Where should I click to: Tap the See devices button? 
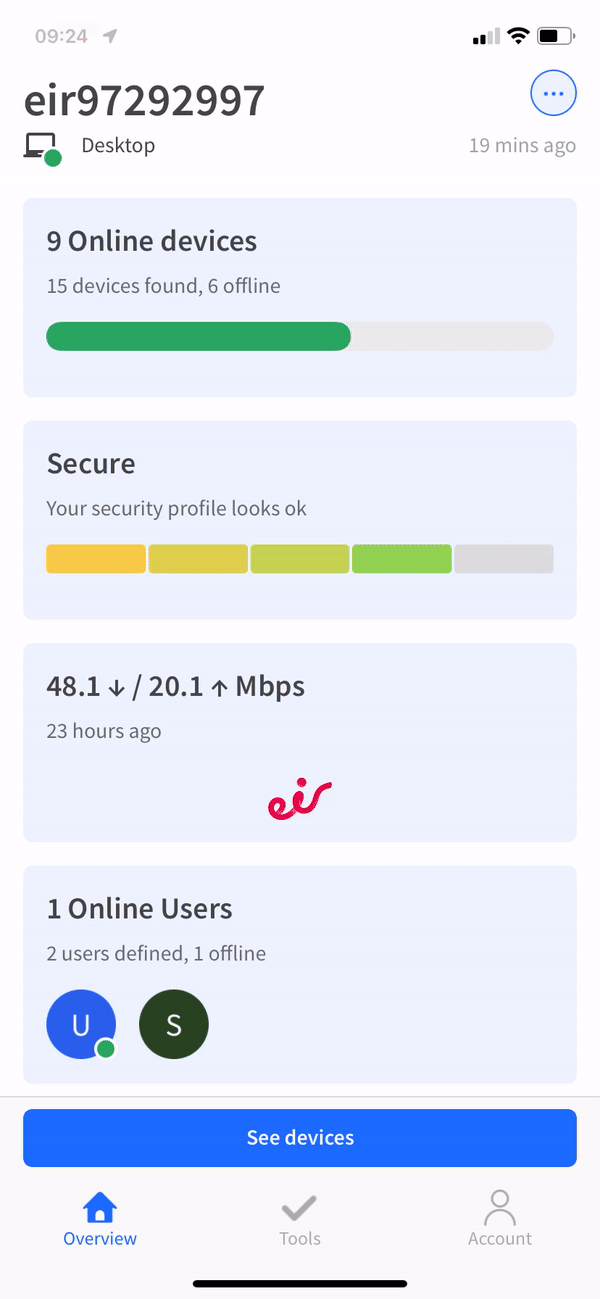300,1138
